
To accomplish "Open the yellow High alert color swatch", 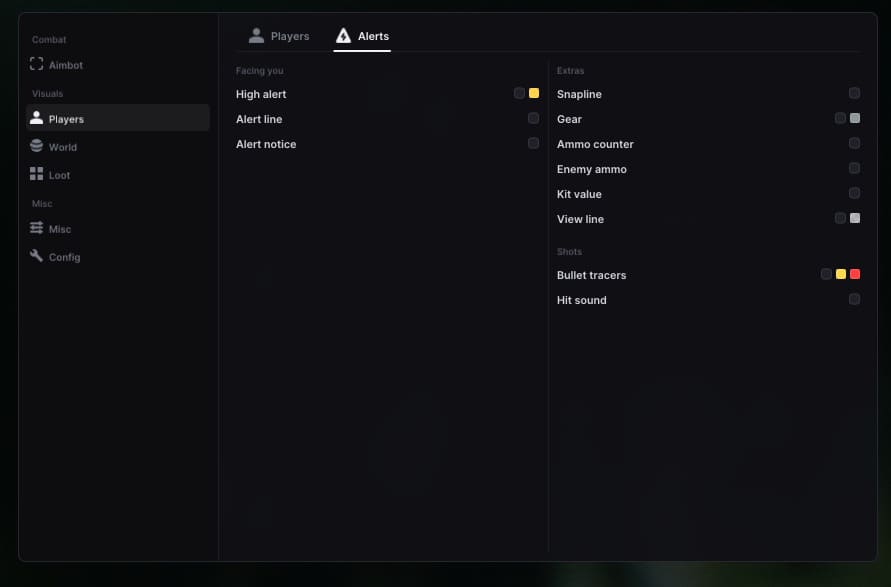I will click(x=534, y=93).
